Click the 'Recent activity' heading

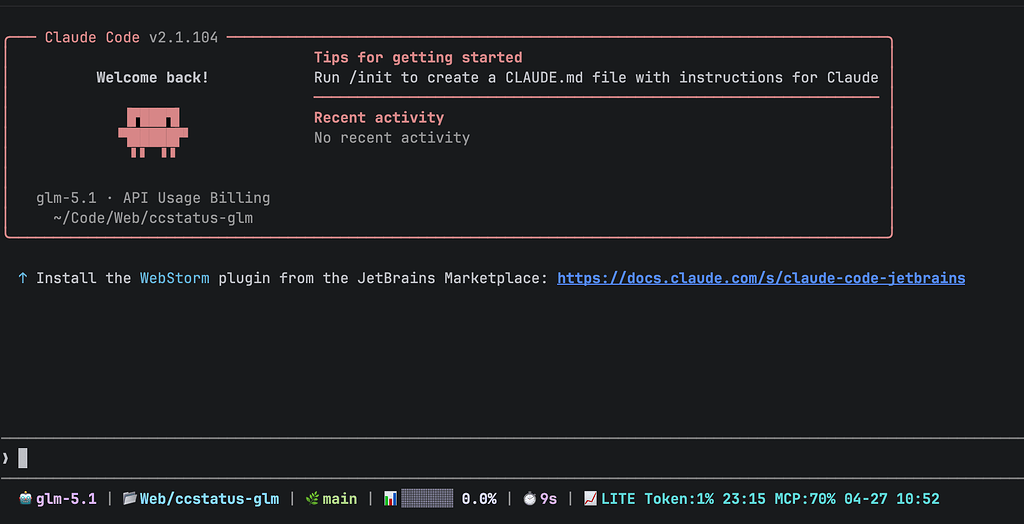click(x=379, y=118)
